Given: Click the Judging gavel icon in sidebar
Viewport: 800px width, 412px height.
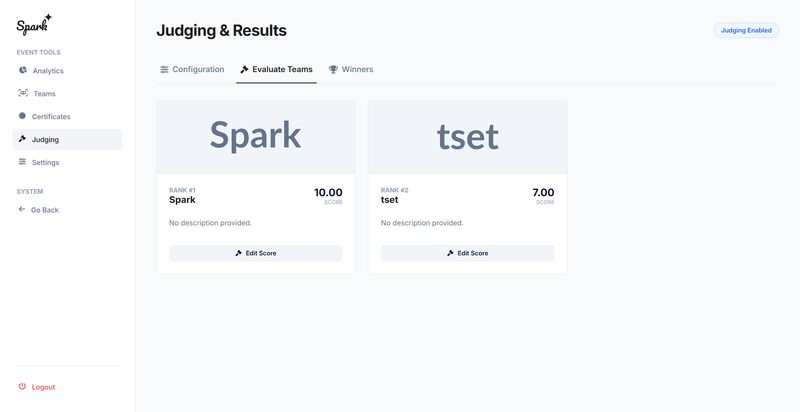Looking at the screenshot, I should pos(23,139).
